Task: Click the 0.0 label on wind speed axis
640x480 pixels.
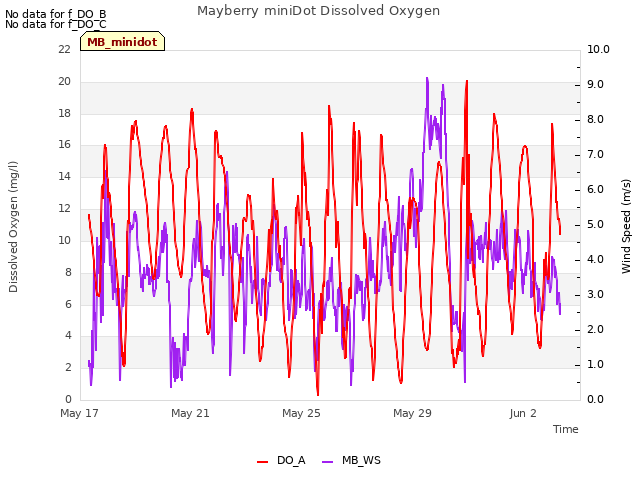Action: pos(595,399)
